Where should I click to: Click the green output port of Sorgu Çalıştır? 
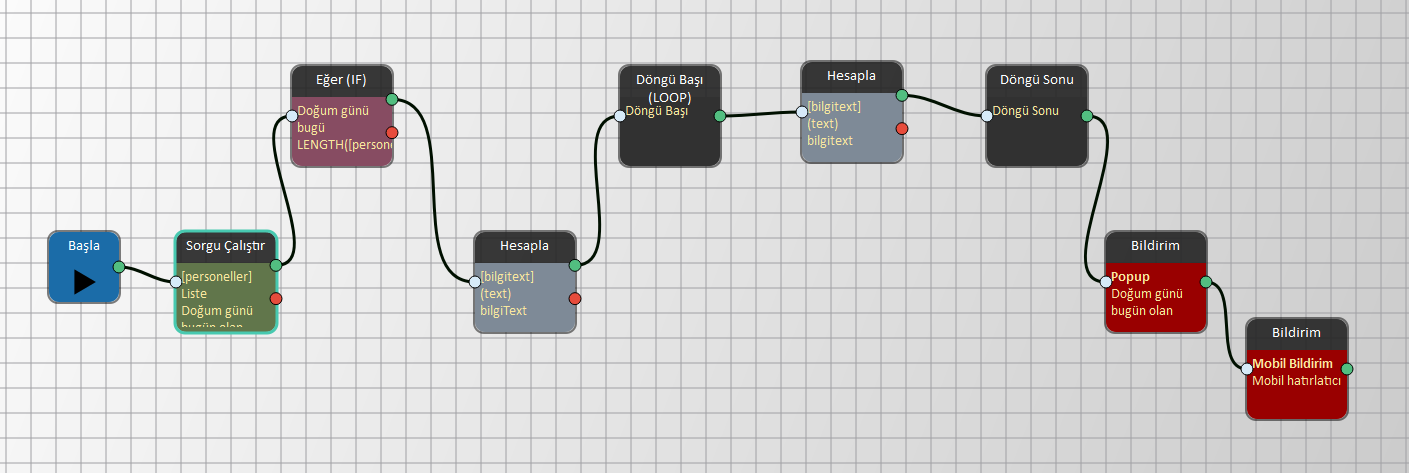[277, 265]
